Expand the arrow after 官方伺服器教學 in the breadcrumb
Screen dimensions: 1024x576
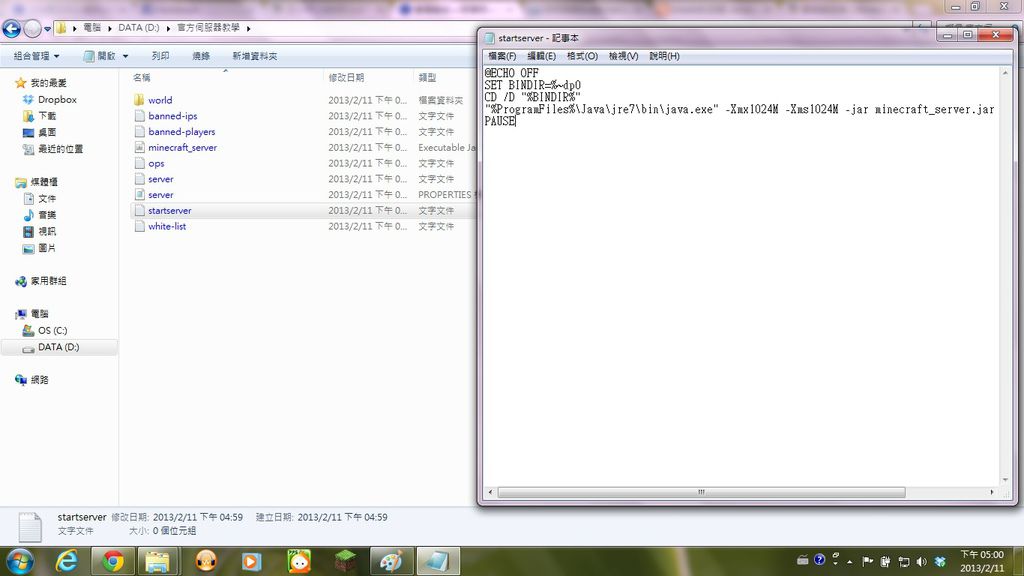point(249,28)
